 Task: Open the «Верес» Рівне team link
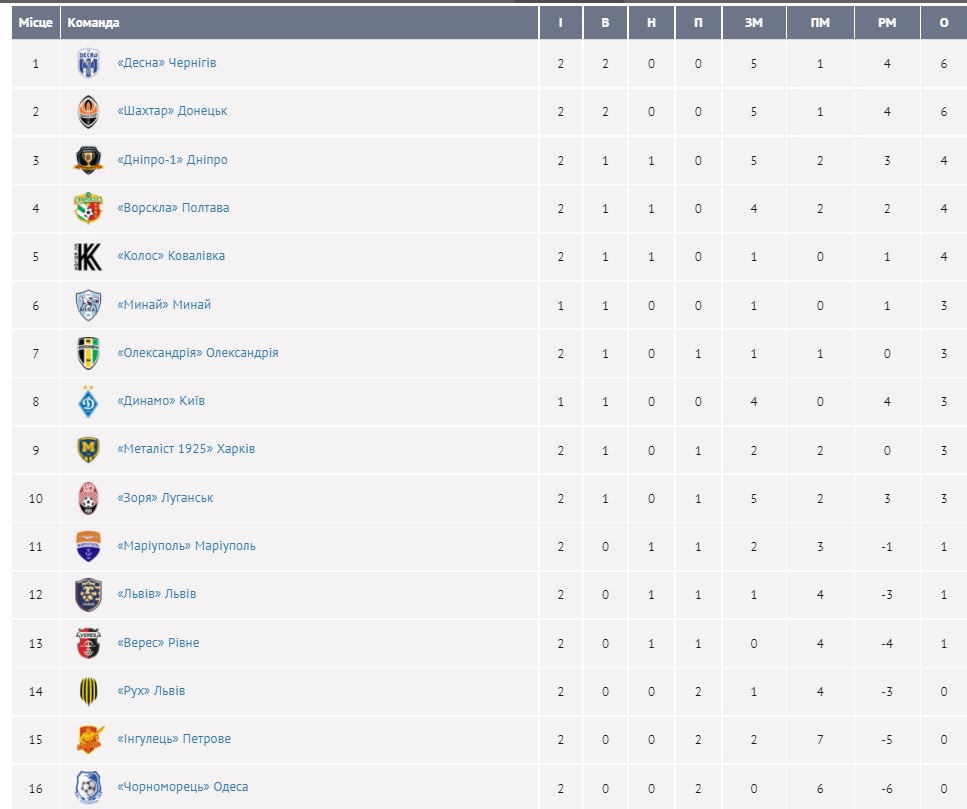click(158, 643)
